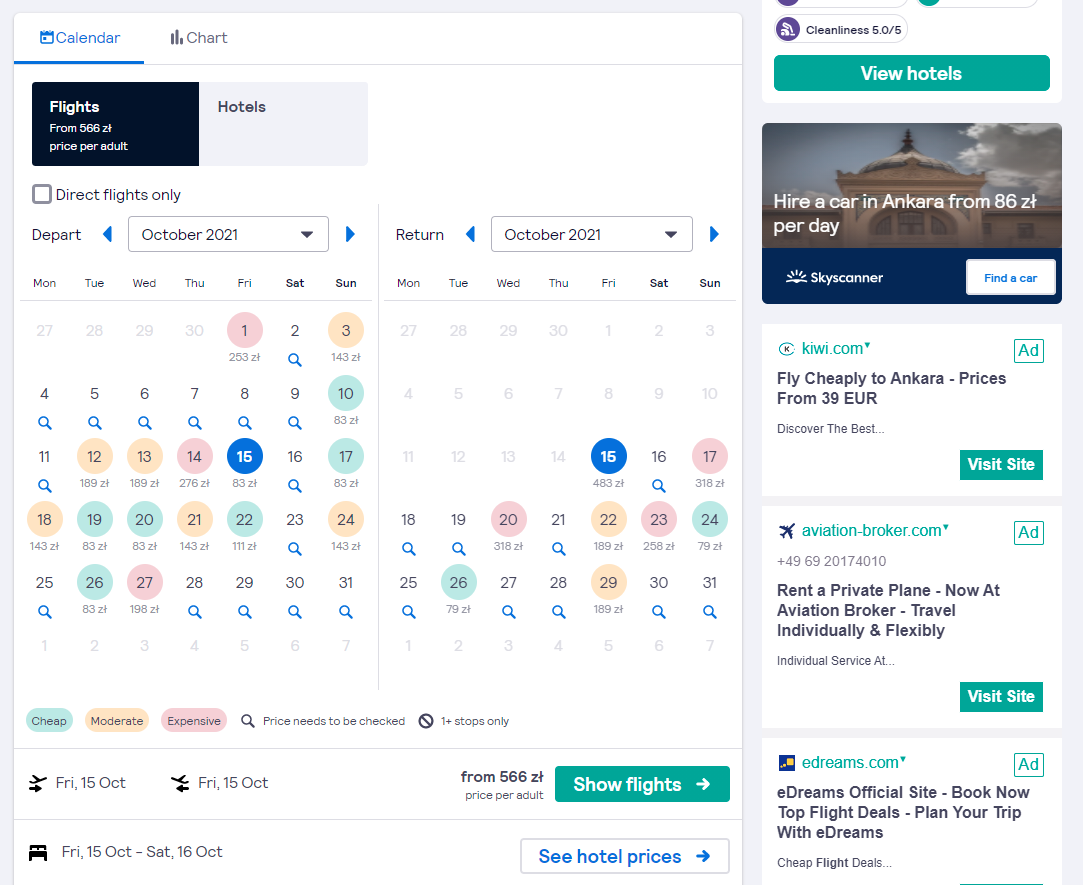Select depart date 10 October 83 zł
The image size is (1083, 885).
pos(346,394)
